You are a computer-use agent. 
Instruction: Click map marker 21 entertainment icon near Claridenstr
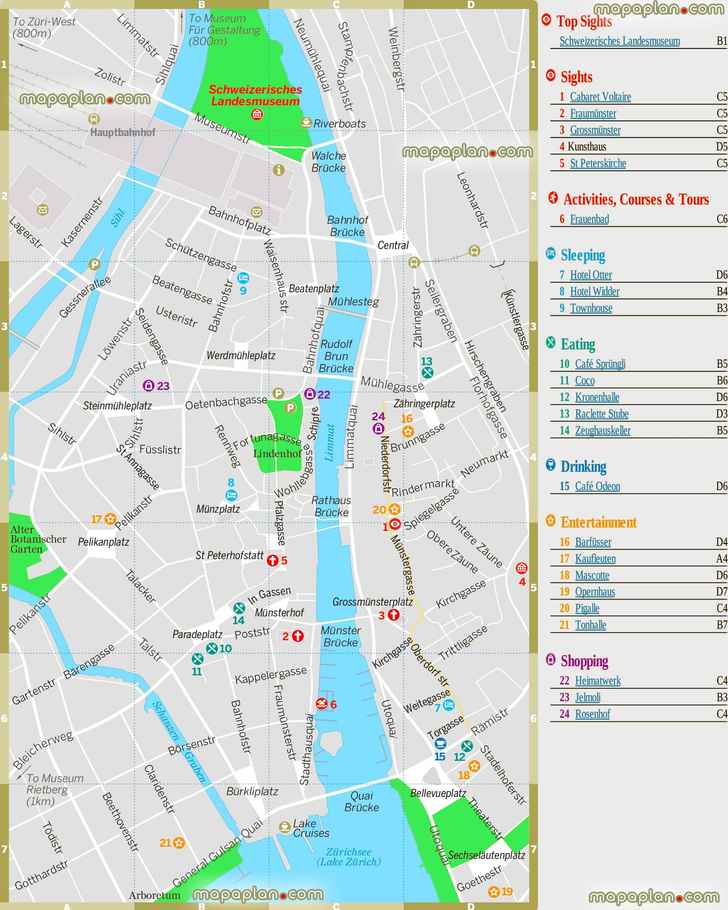pyautogui.click(x=179, y=842)
